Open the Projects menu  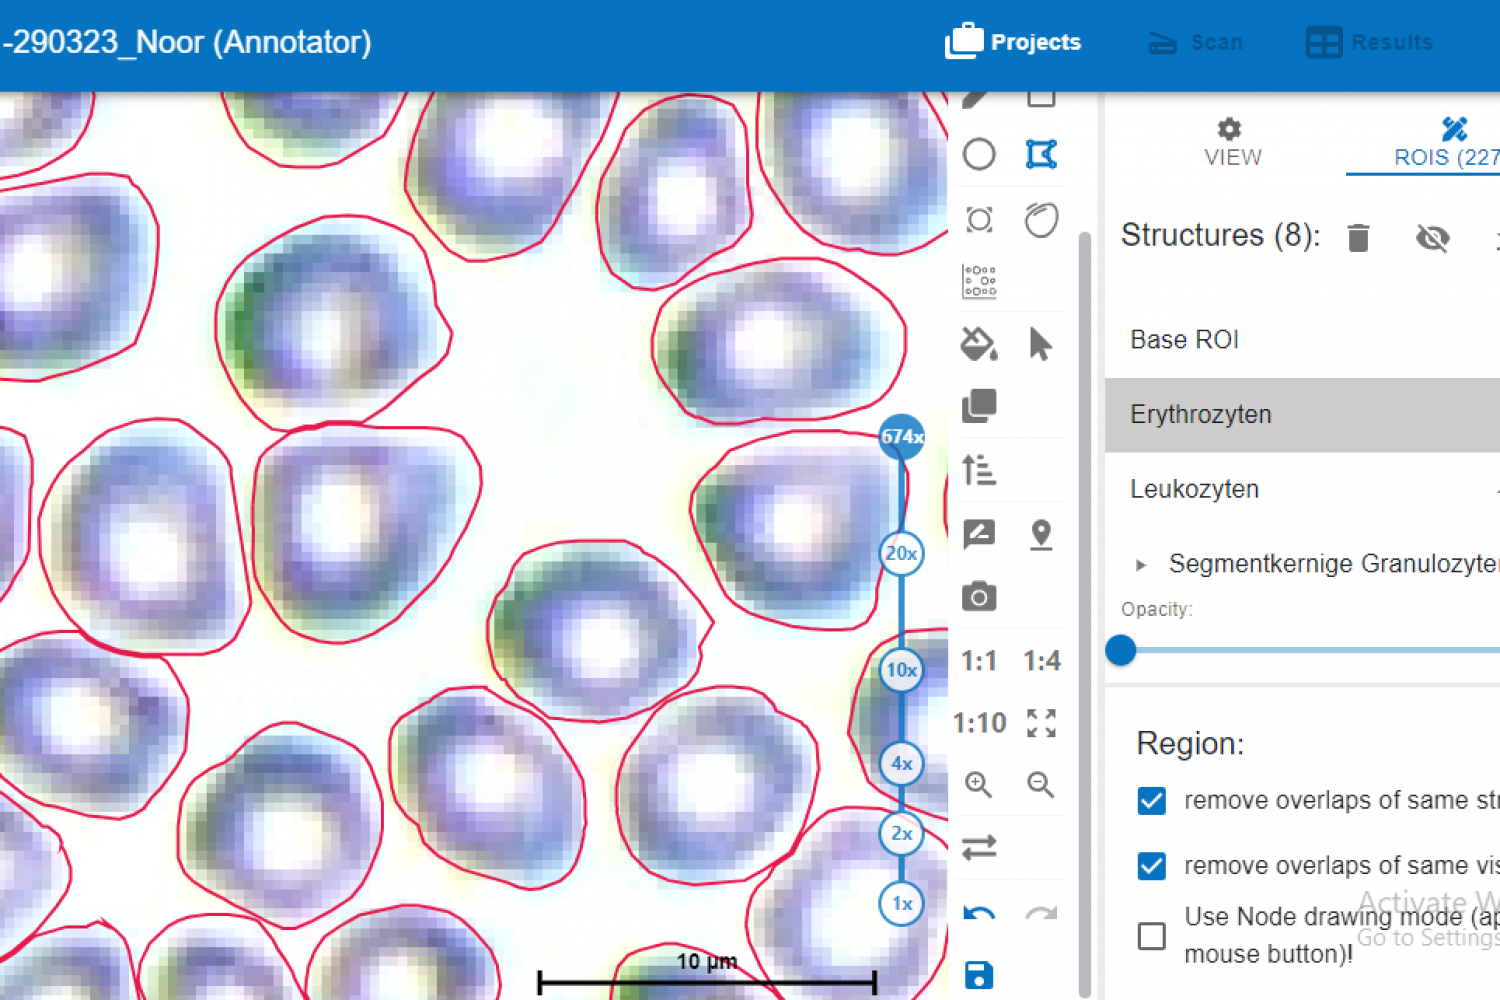1014,42
